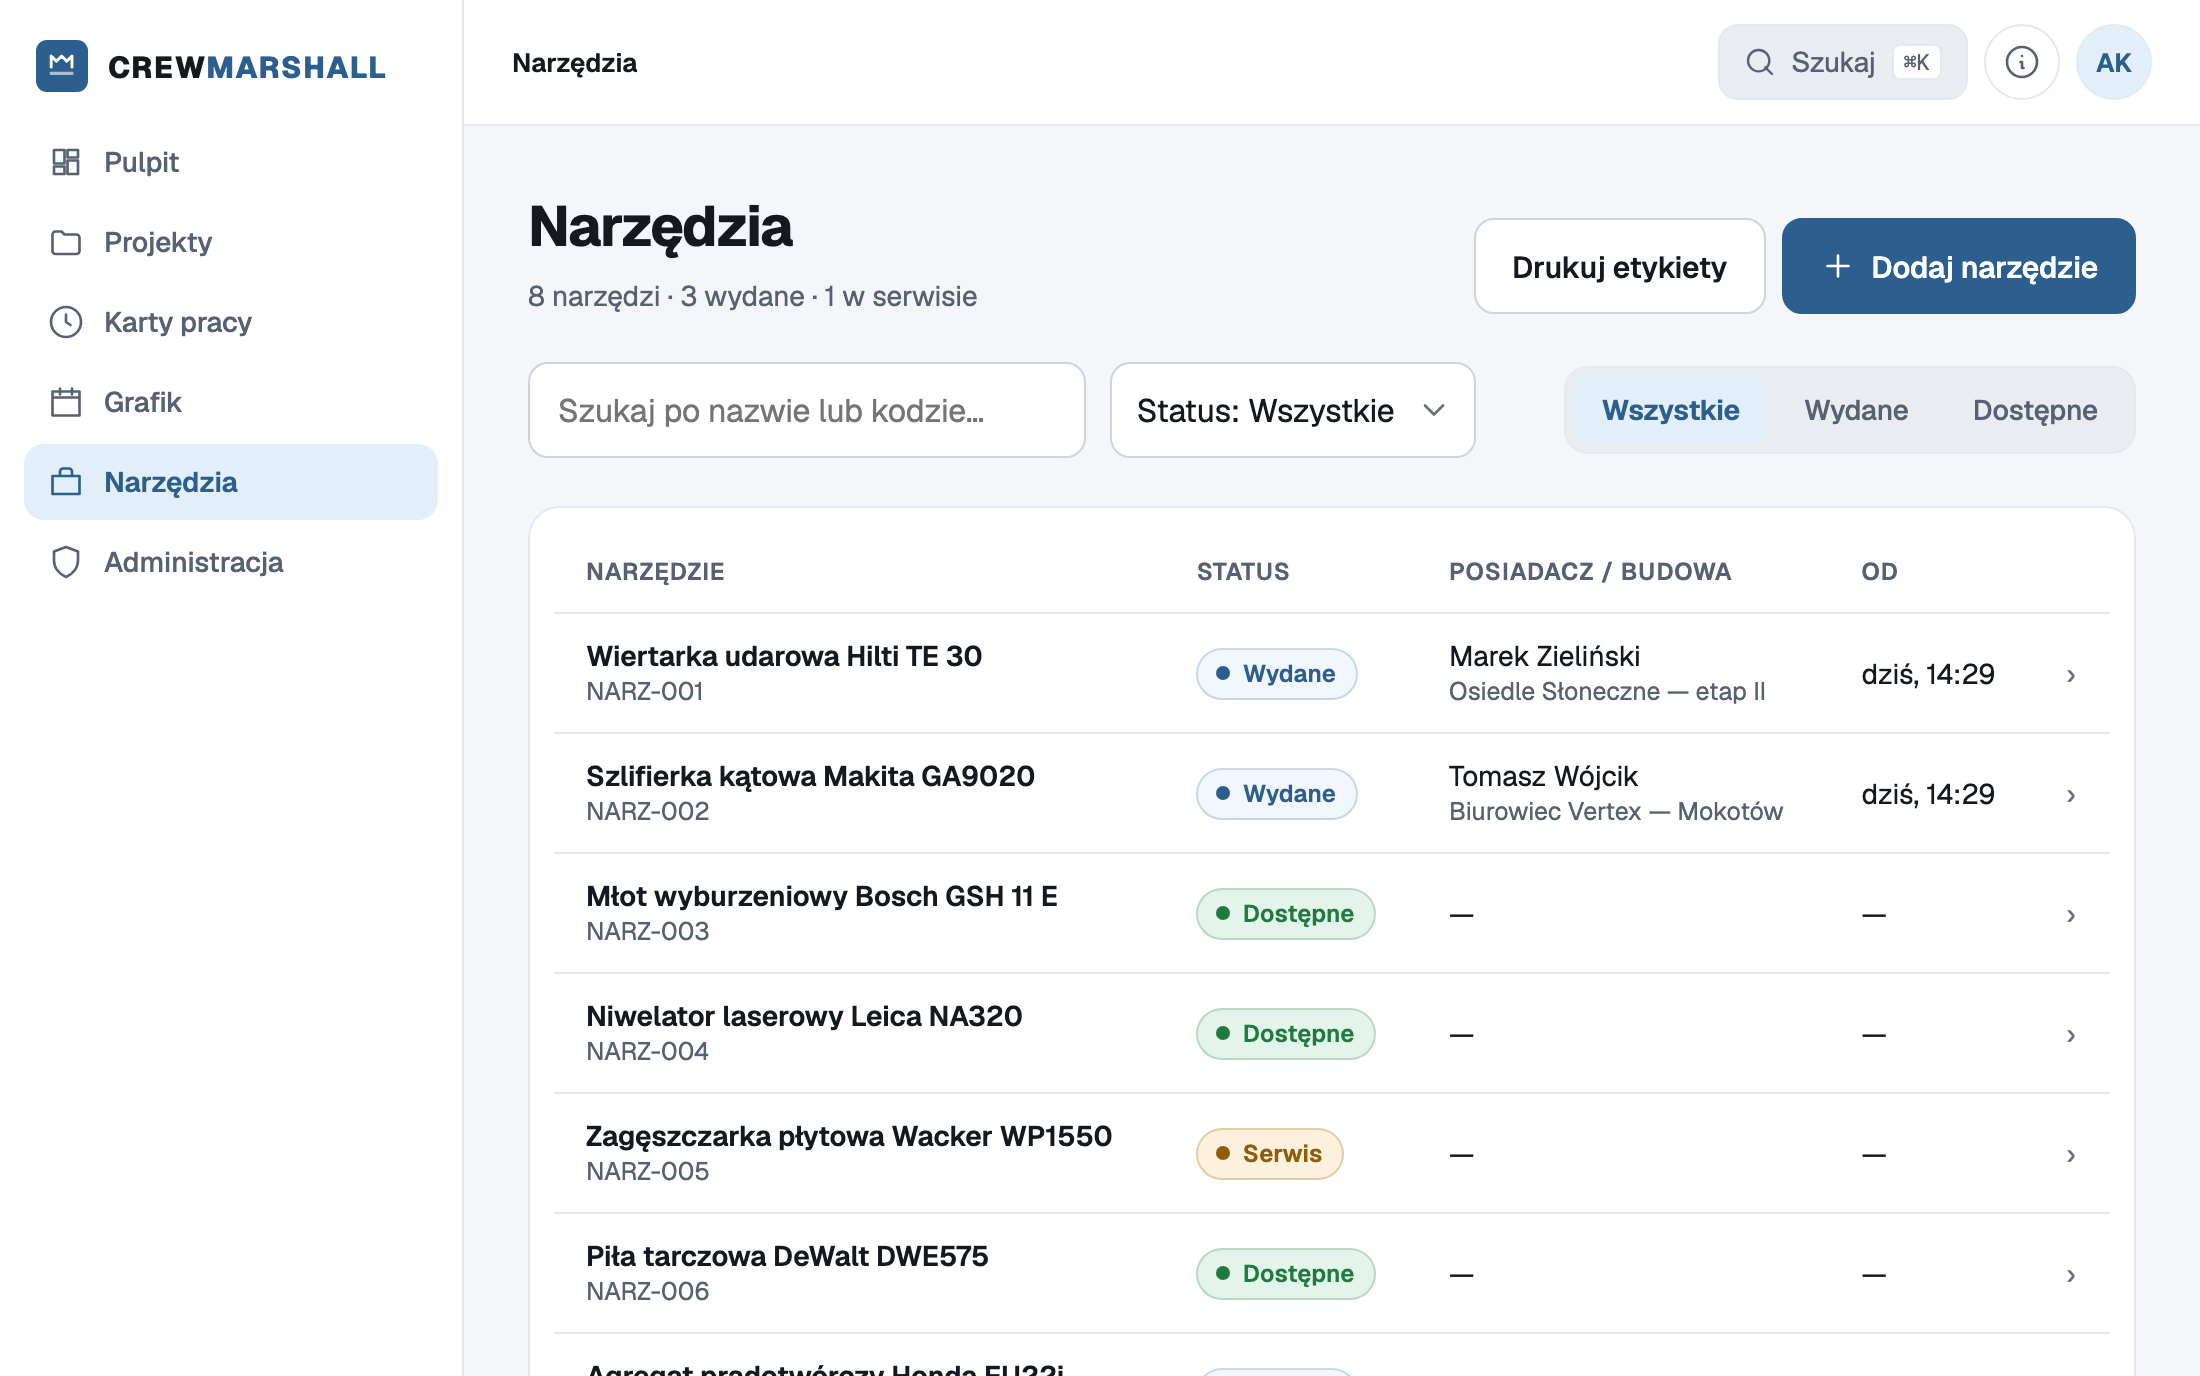The image size is (2200, 1376).
Task: Select the Wszystkie filter tab
Action: (1670, 410)
